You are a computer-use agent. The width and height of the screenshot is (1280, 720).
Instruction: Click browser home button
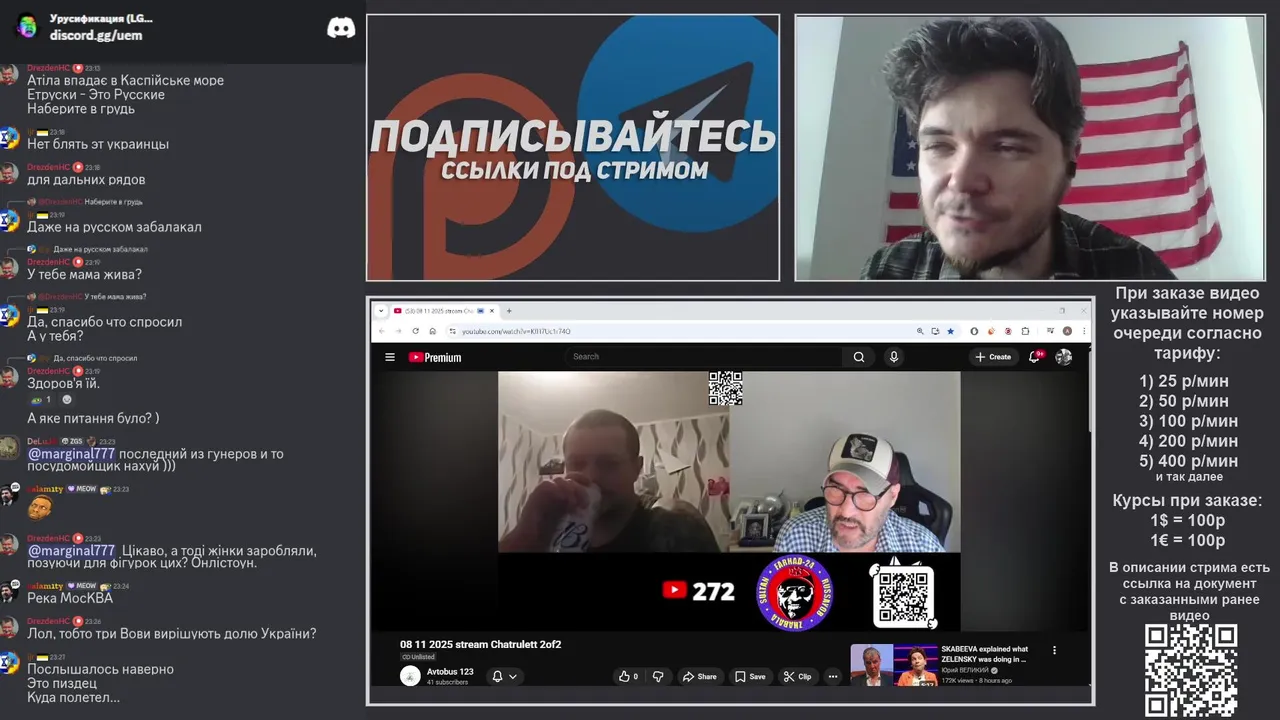[432, 331]
